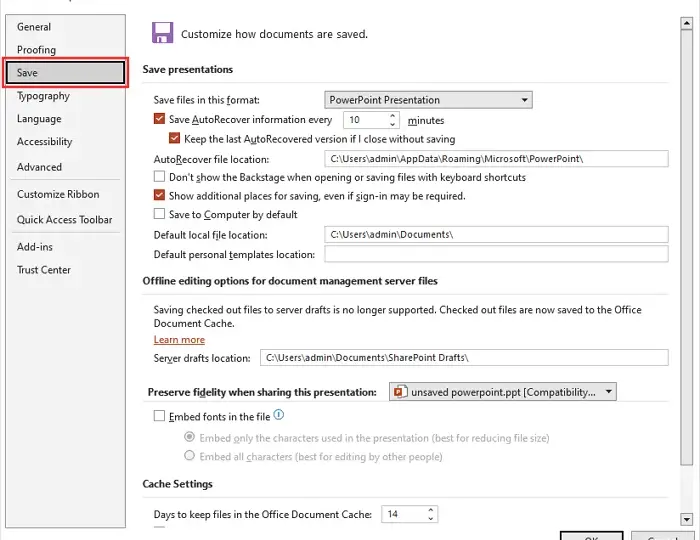Click the Default personal templates location field
700x540 pixels.
pyautogui.click(x=496, y=254)
